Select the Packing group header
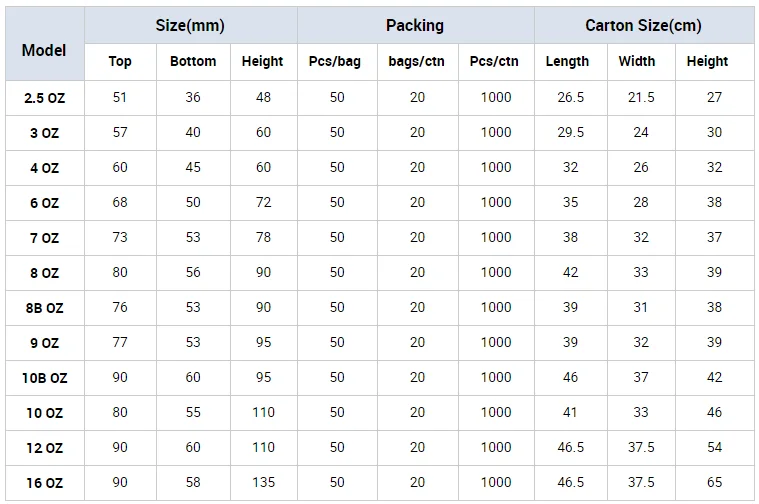The image size is (759, 504). 415,26
